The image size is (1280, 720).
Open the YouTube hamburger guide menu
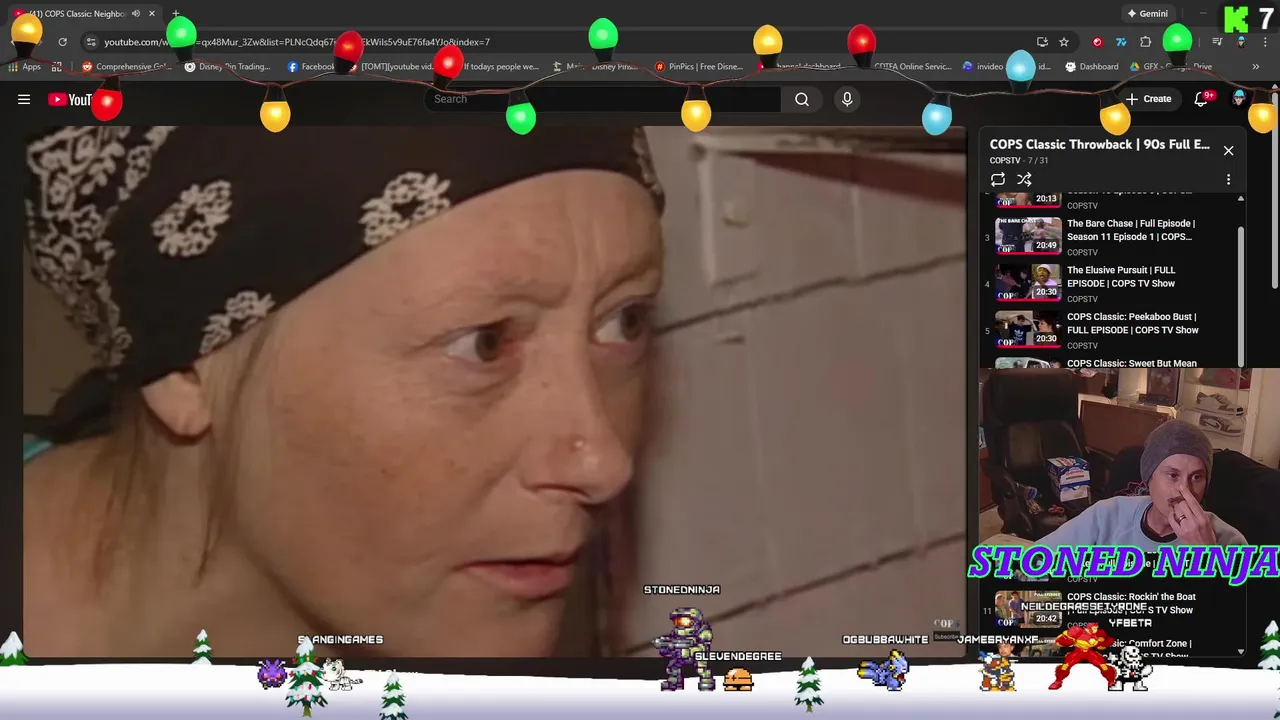click(x=24, y=99)
